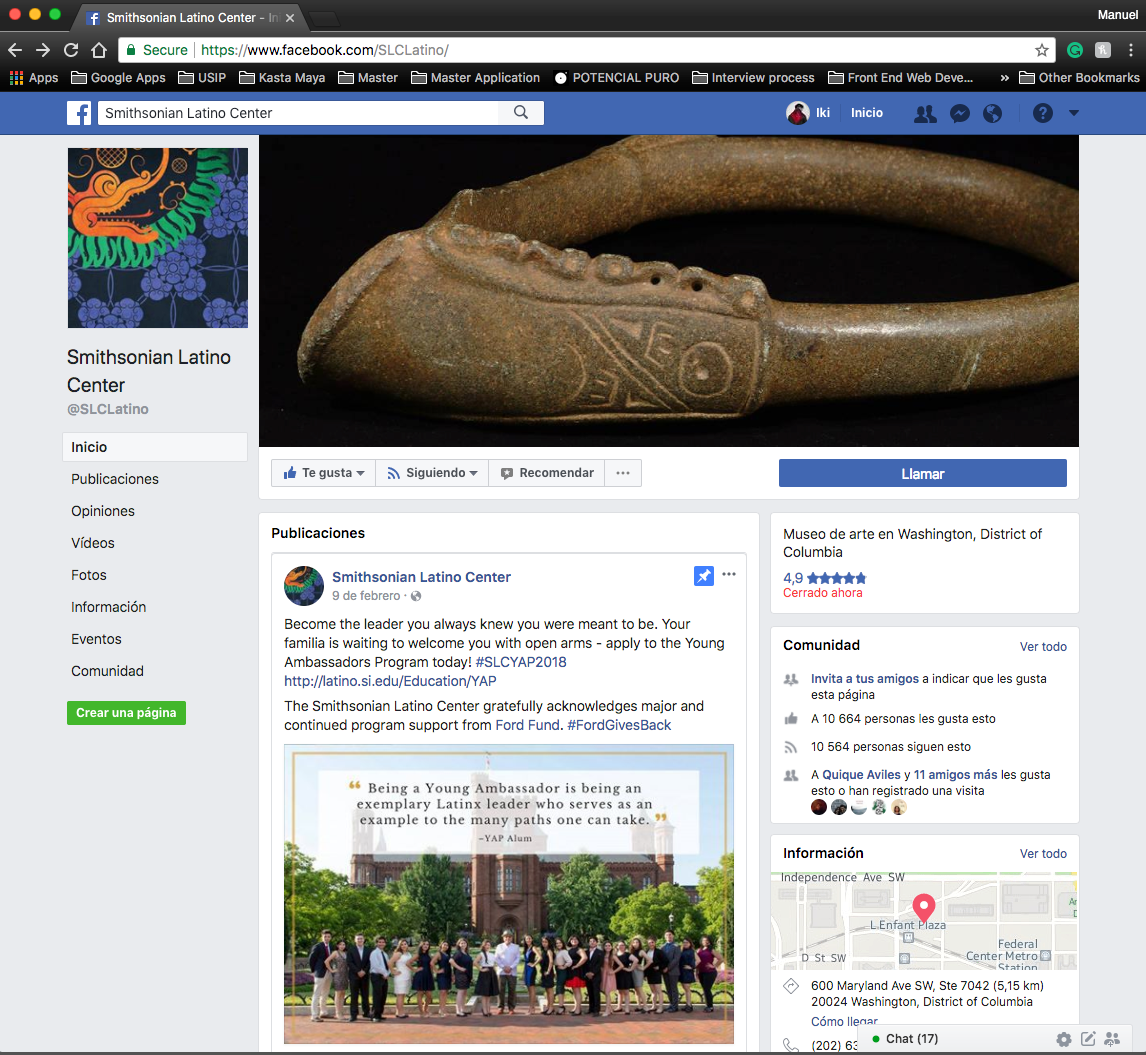Open the friend requests icon
Viewport: 1146px width, 1055px height.
pyautogui.click(x=925, y=113)
